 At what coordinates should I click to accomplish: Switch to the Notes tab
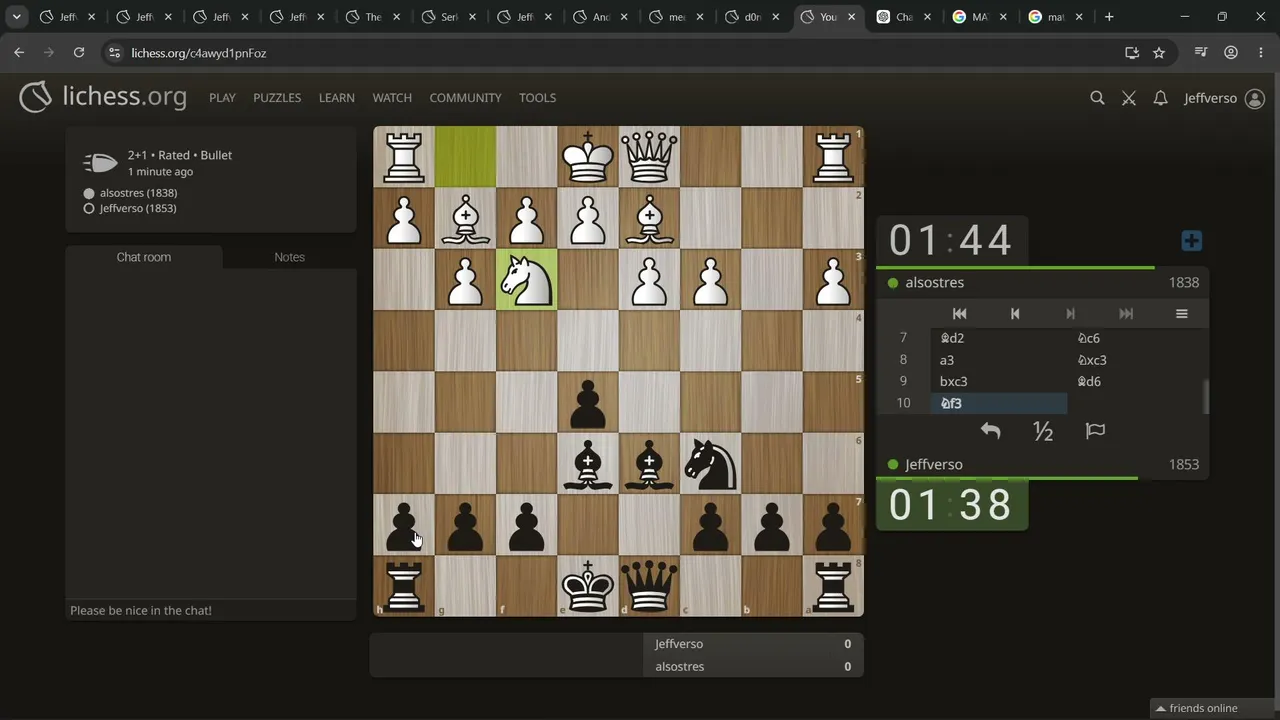click(x=289, y=257)
